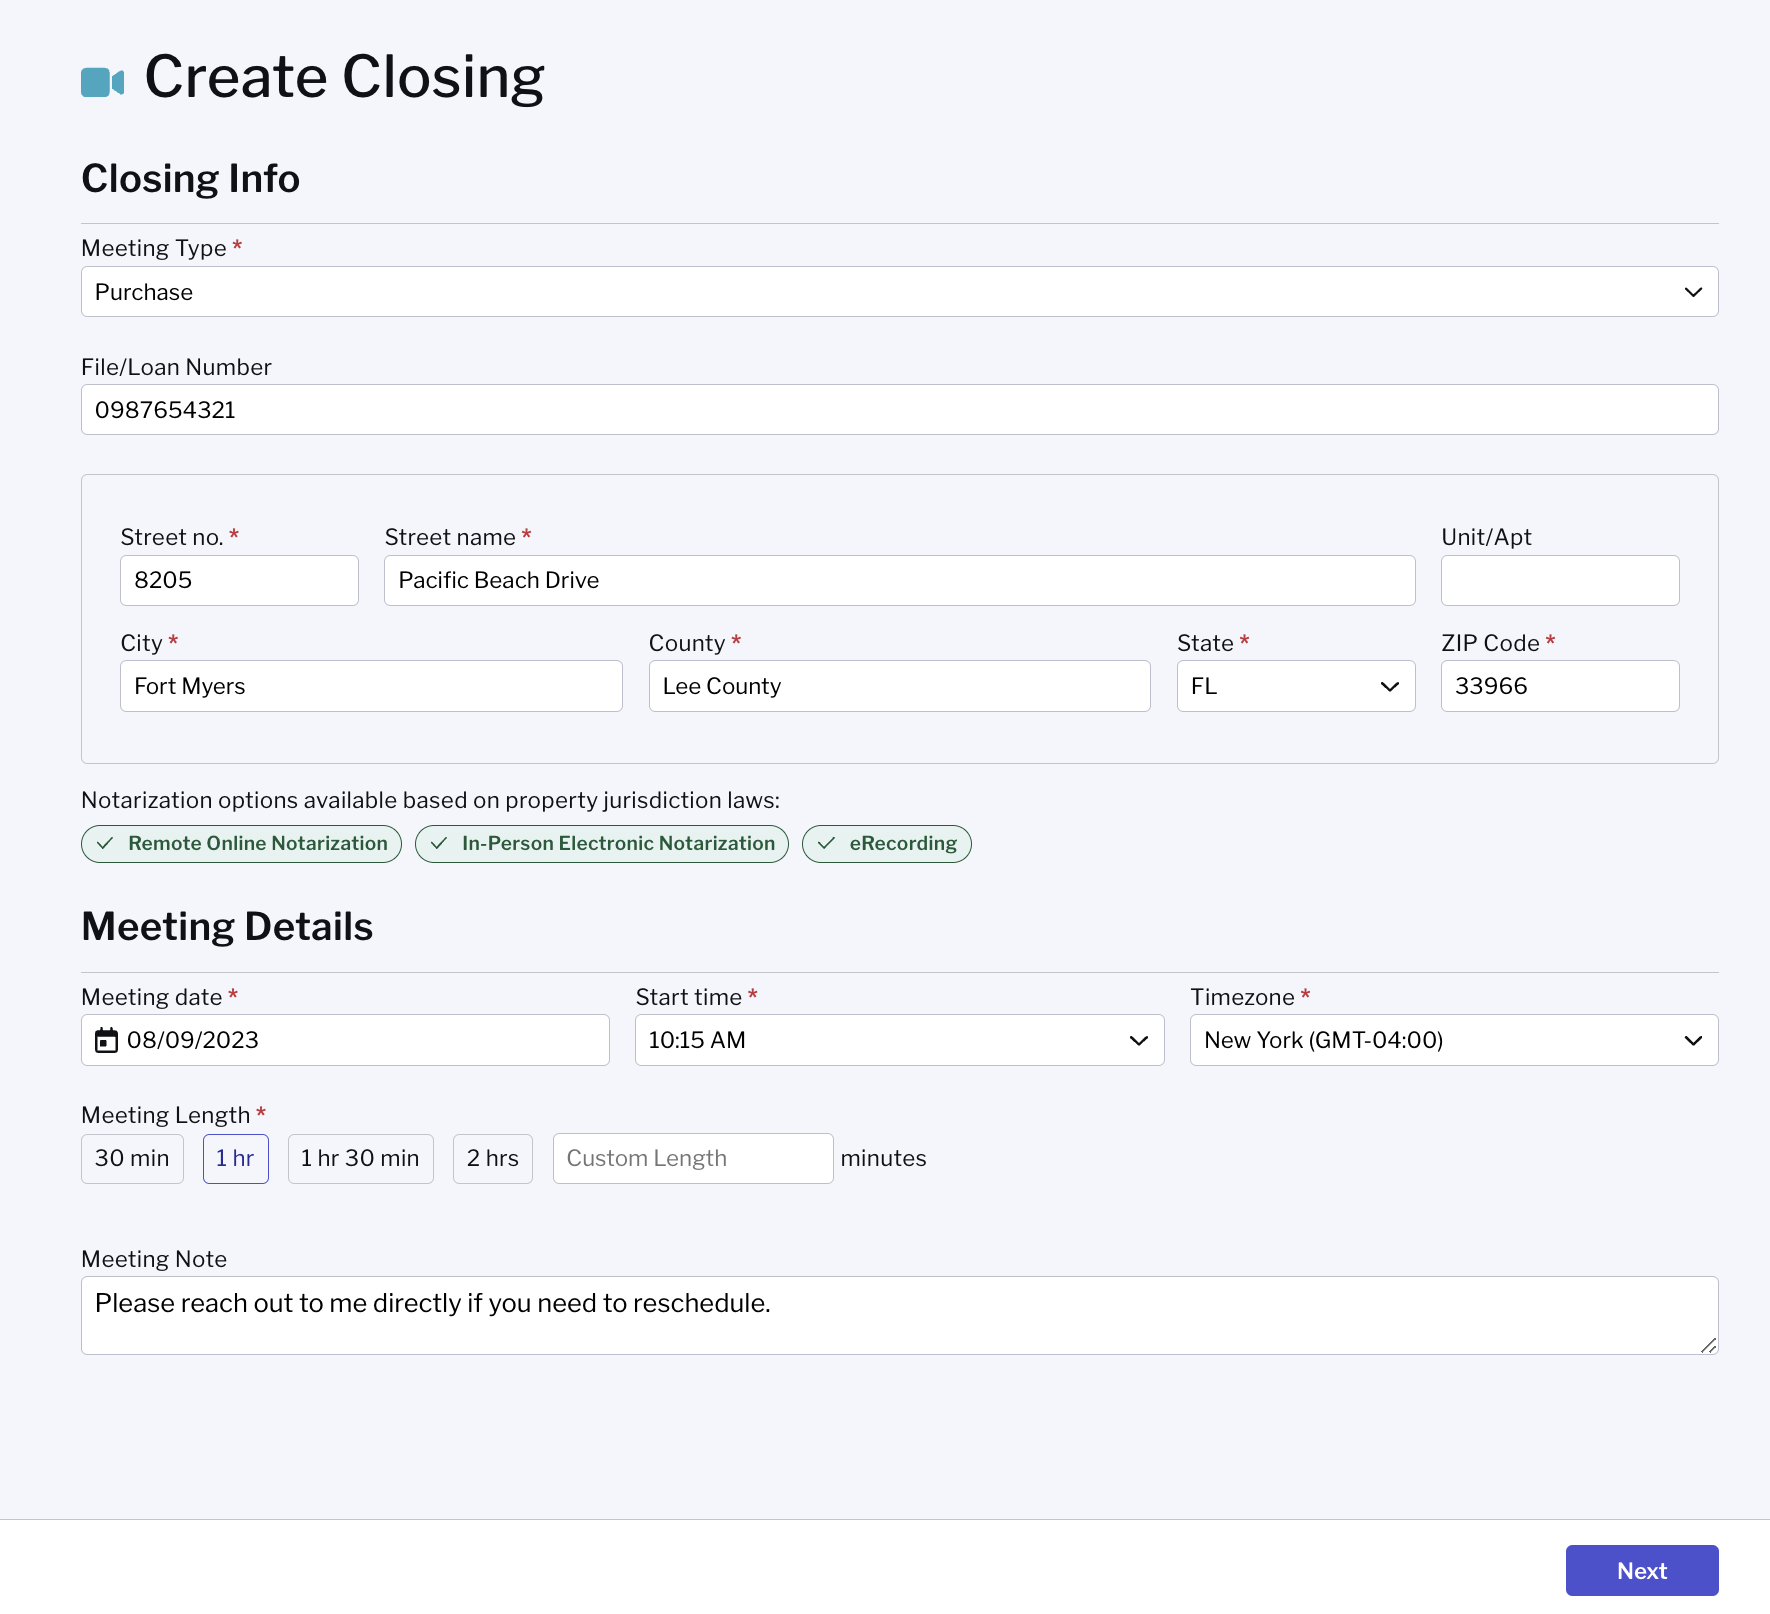Expand the State dropdown showing FL
The width and height of the screenshot is (1770, 1614).
click(x=1295, y=687)
